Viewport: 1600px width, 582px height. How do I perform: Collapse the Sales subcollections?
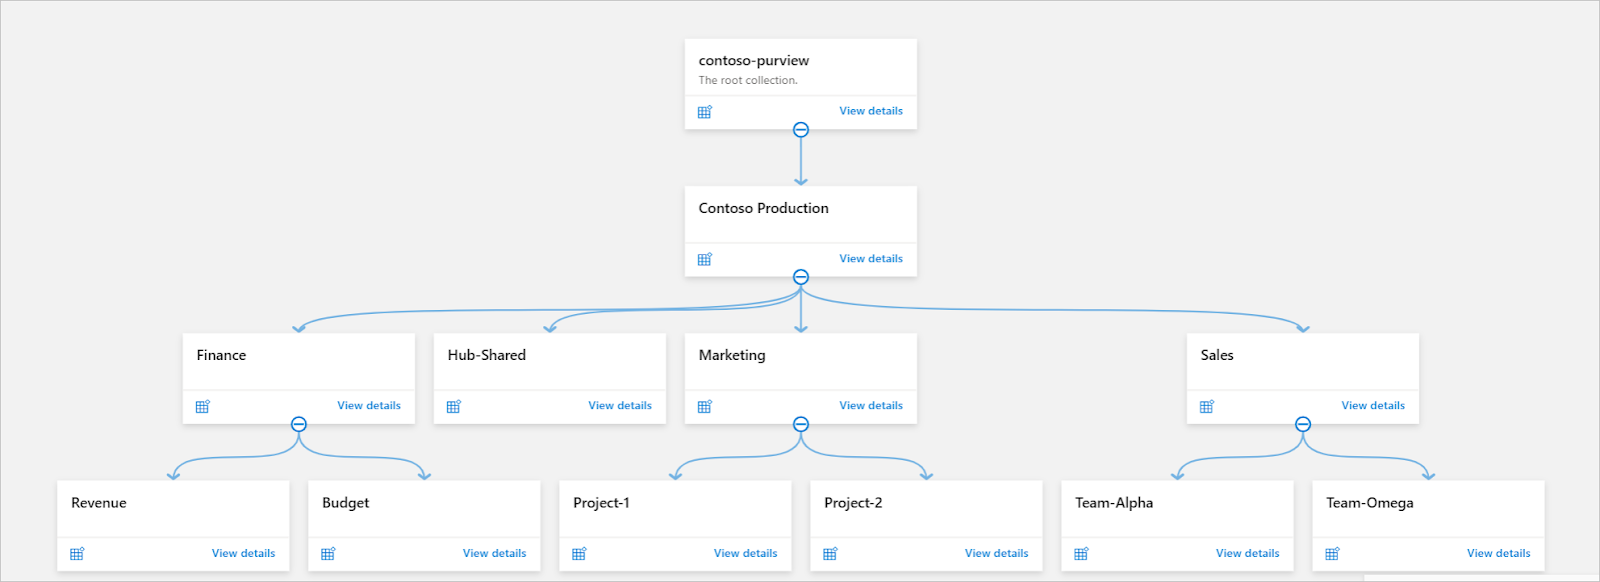tap(1303, 424)
